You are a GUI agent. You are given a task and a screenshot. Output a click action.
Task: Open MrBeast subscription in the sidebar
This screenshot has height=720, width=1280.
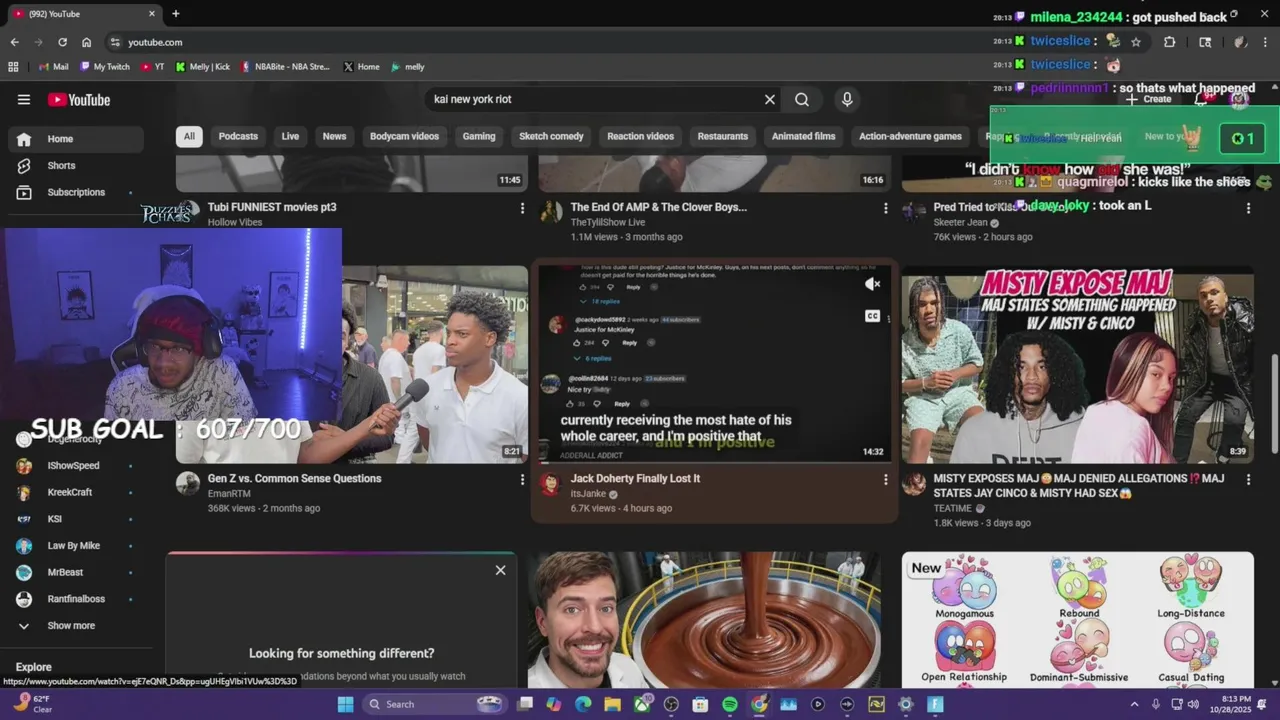point(76,572)
